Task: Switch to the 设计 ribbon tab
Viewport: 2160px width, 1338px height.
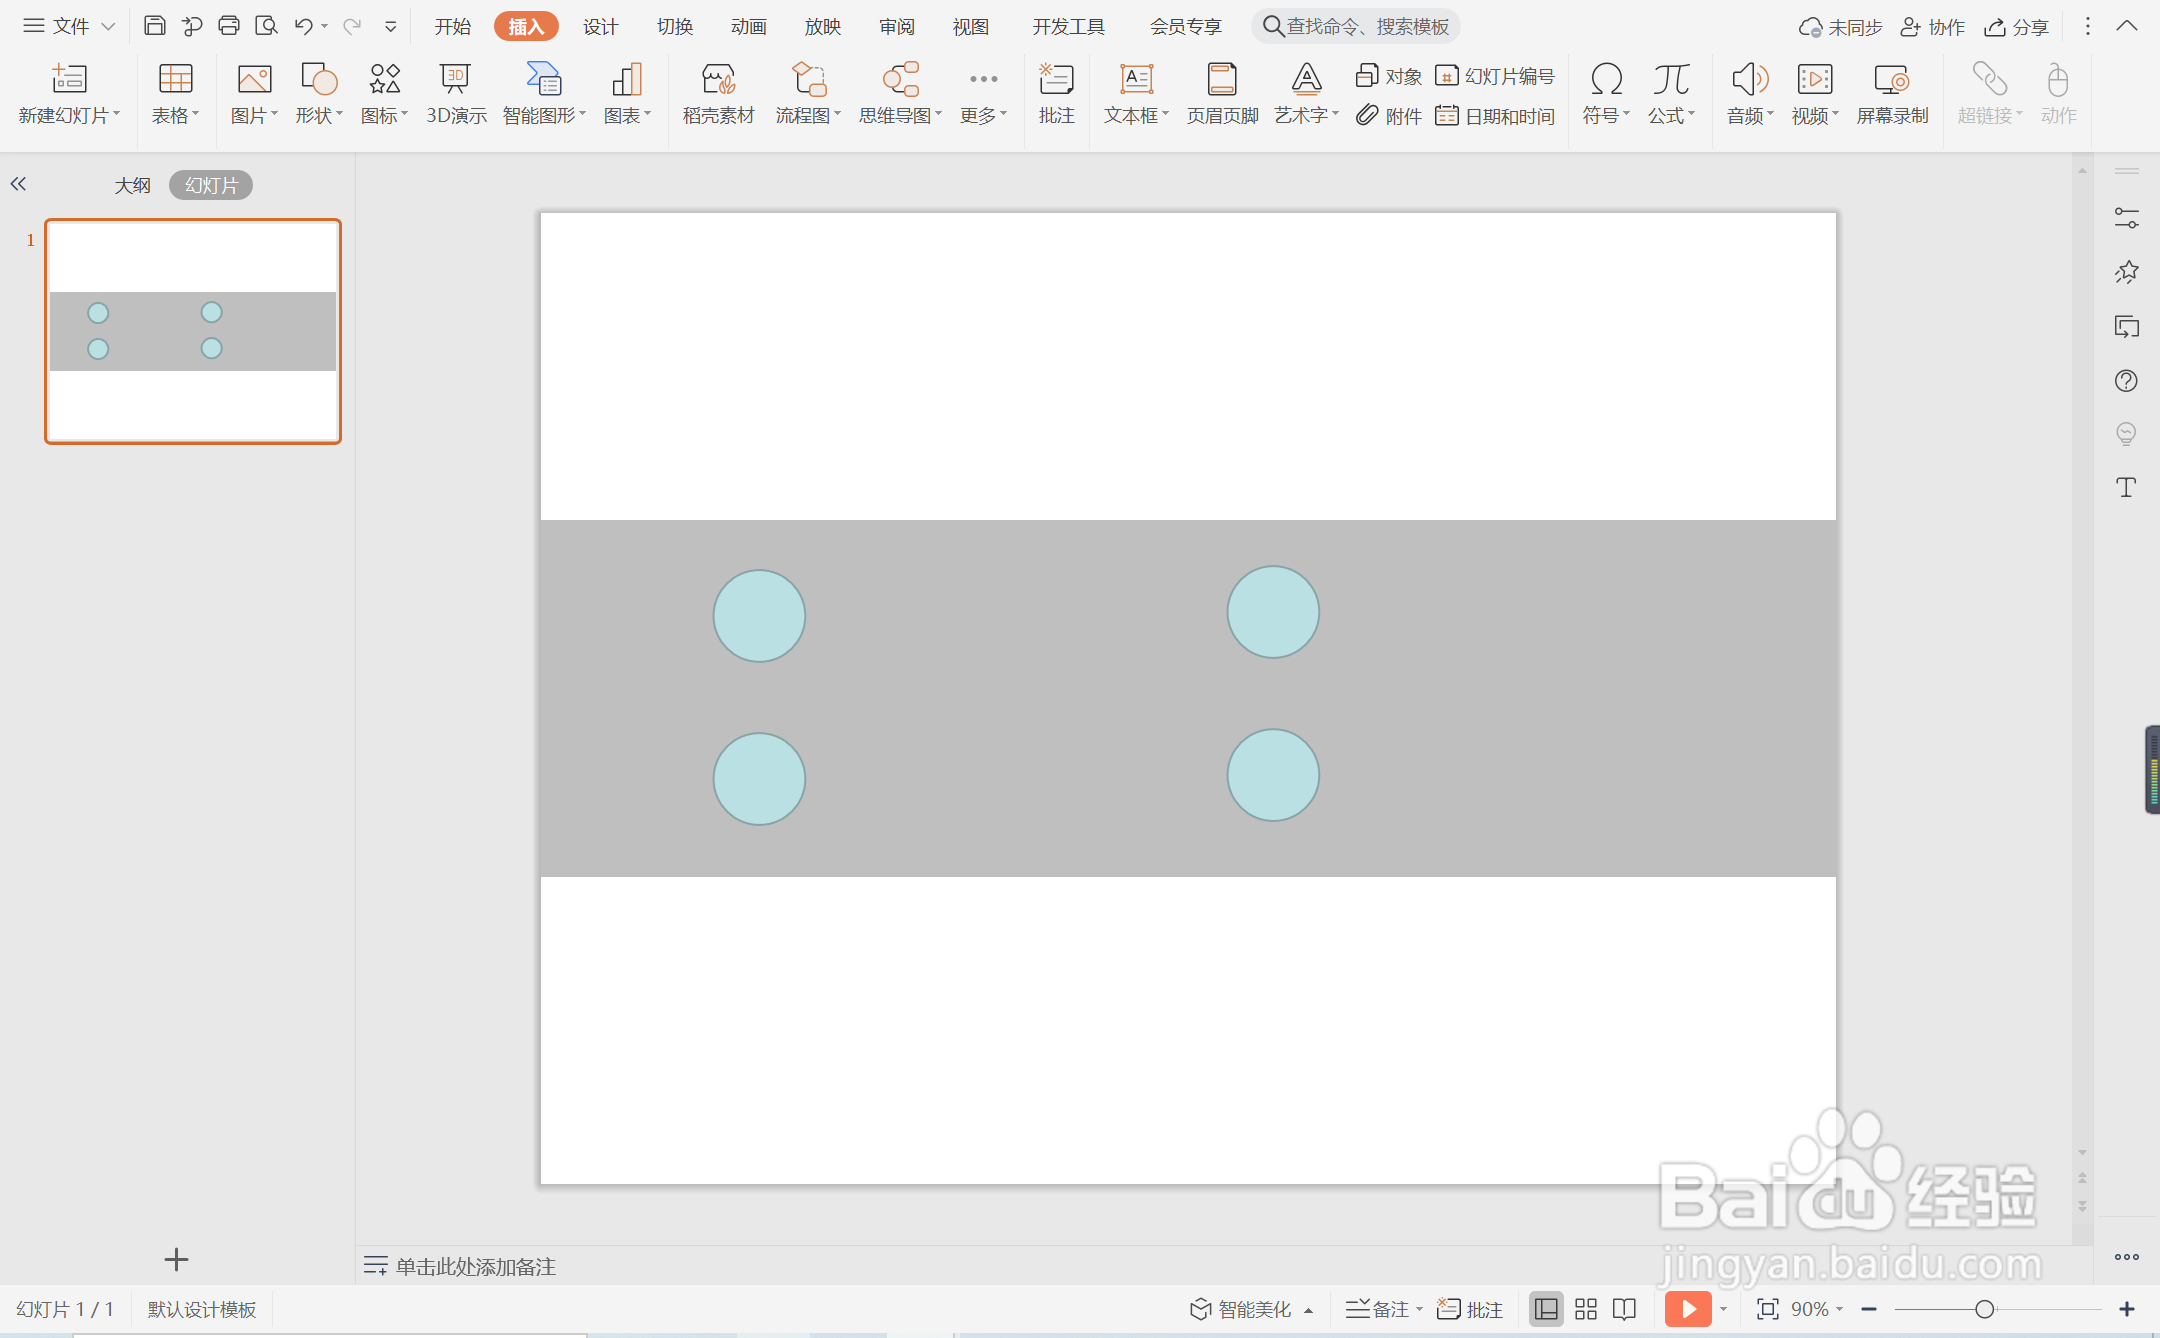Action: tap(600, 26)
